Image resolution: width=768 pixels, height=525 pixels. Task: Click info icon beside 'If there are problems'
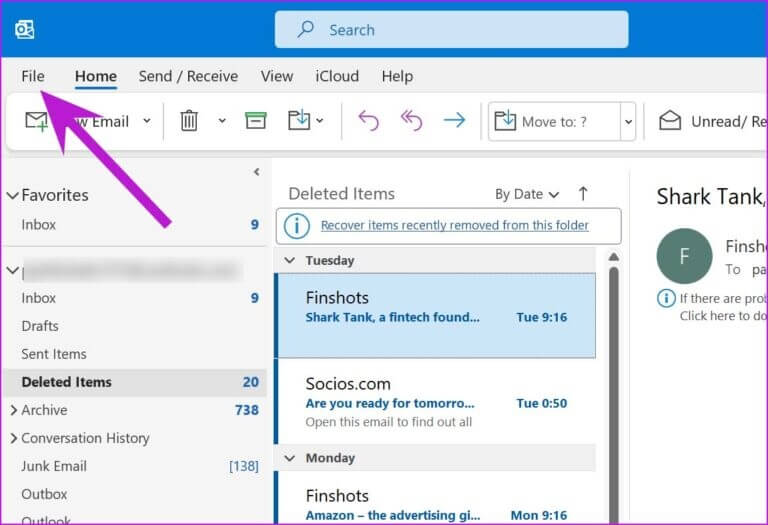coord(666,298)
